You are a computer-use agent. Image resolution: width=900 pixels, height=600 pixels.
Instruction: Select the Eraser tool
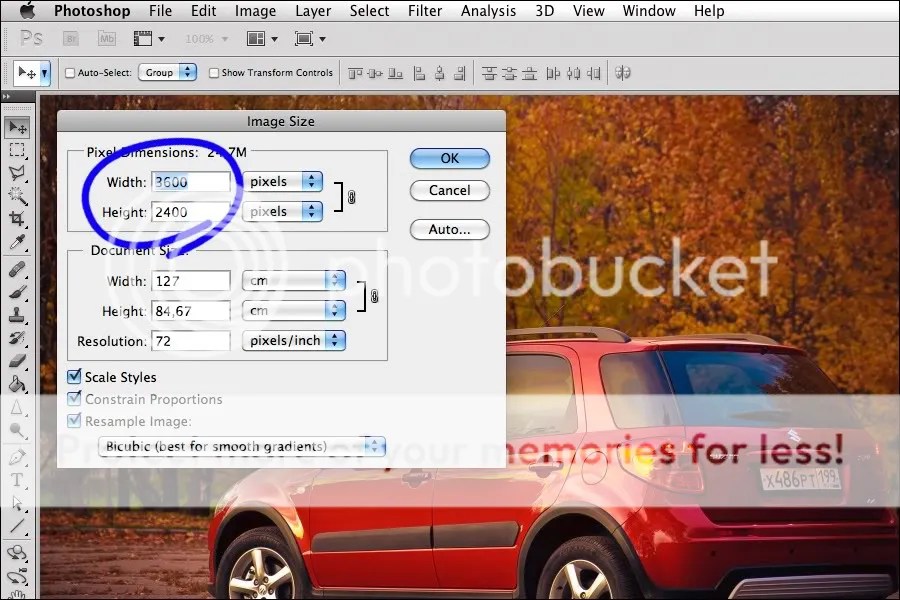(x=17, y=361)
